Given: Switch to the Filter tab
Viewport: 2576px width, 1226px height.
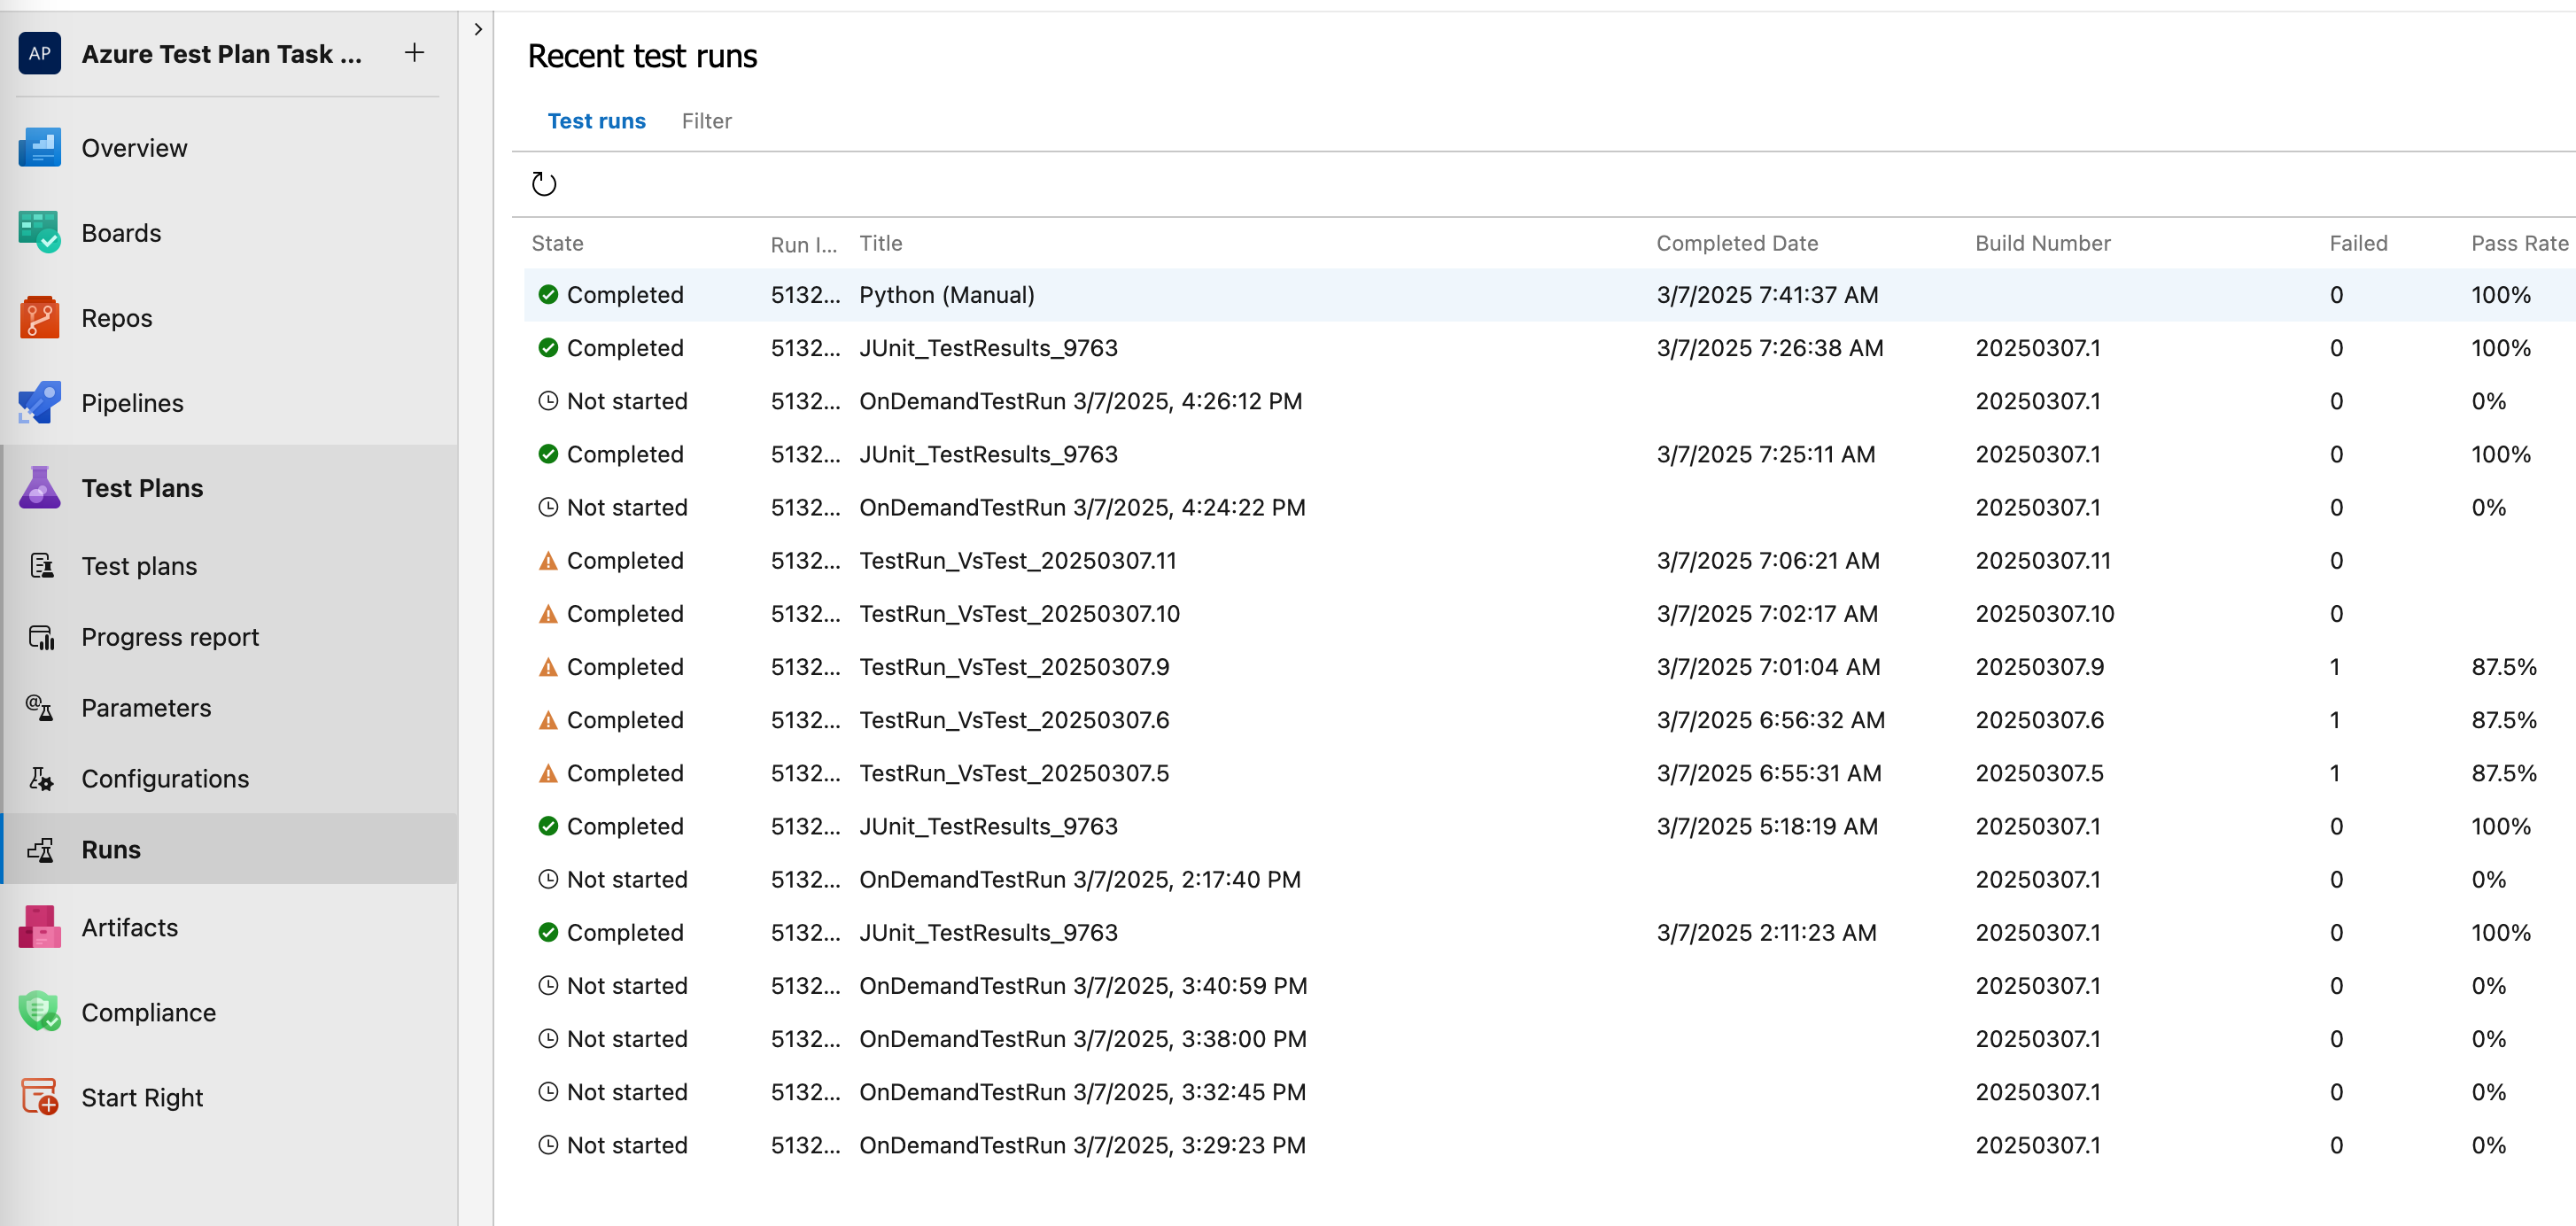Looking at the screenshot, I should coord(707,121).
